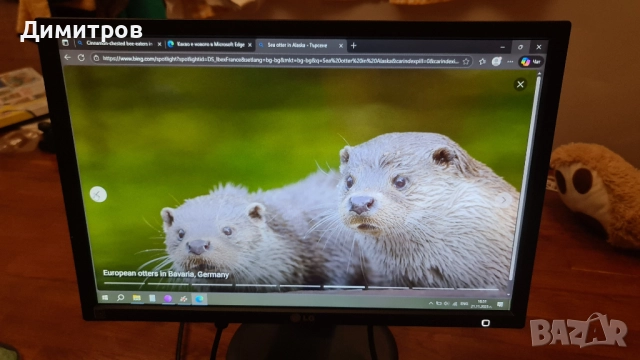Show the next spotlight image
Viewport: 640px width, 360px height.
(x=504, y=200)
